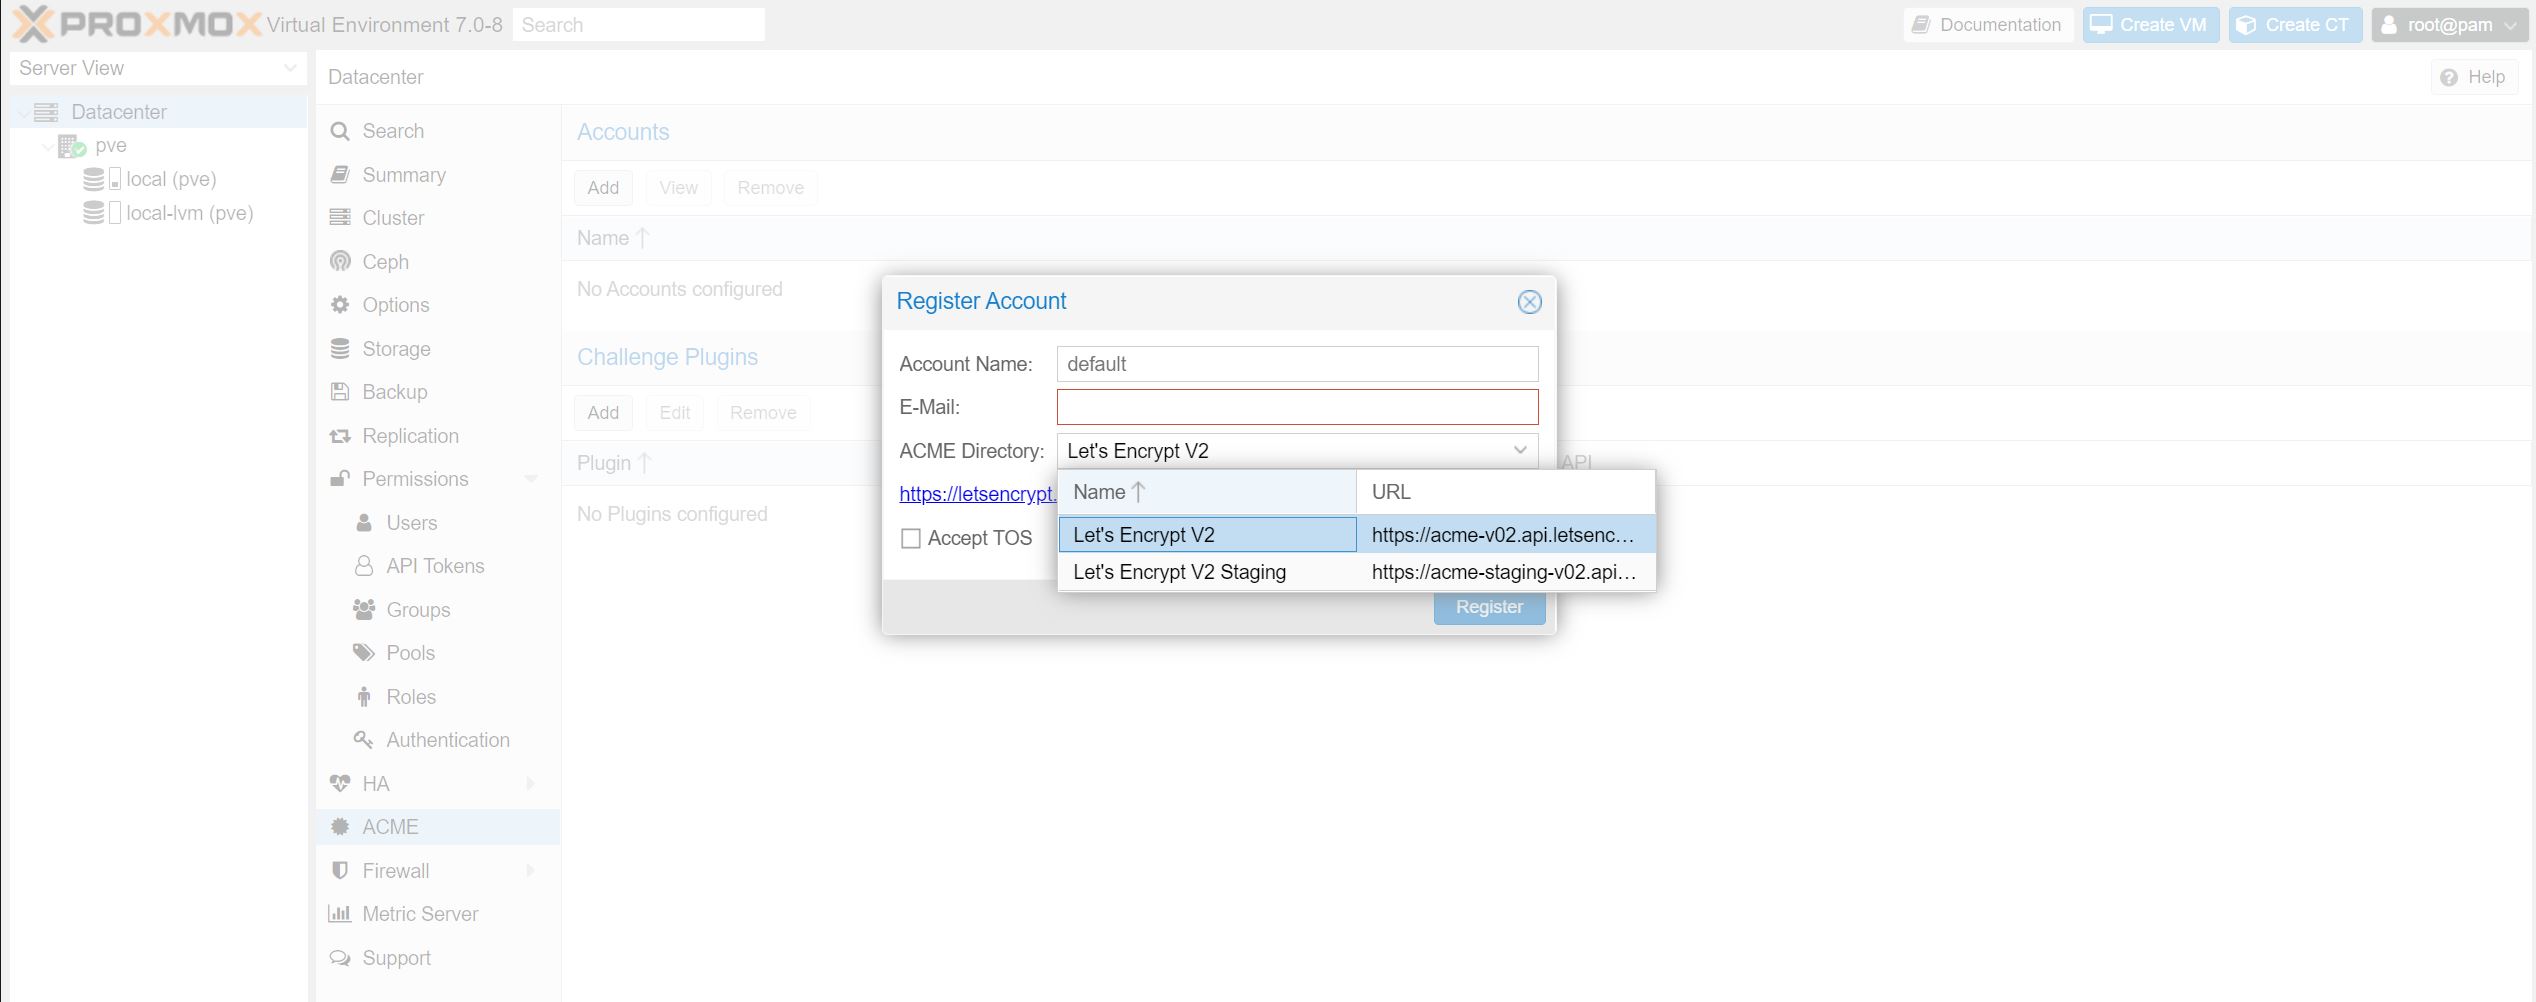The height and width of the screenshot is (1002, 2536).
Task: Expand the Server View selector
Action: 289,68
